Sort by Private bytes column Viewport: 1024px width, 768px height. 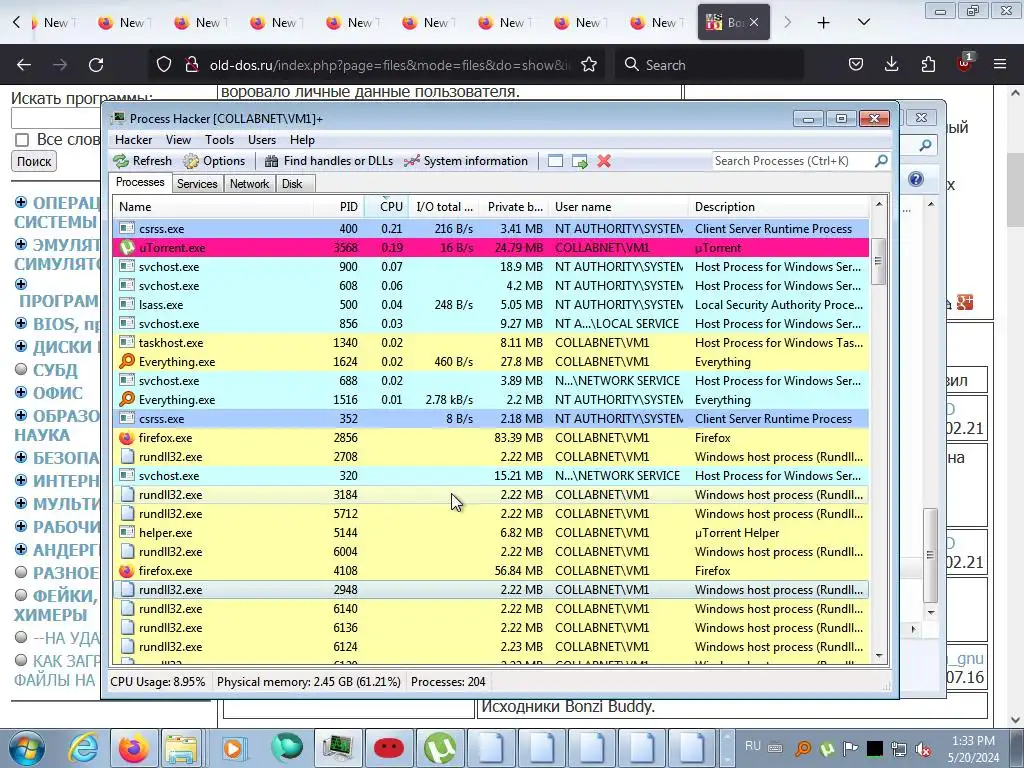tap(515, 206)
